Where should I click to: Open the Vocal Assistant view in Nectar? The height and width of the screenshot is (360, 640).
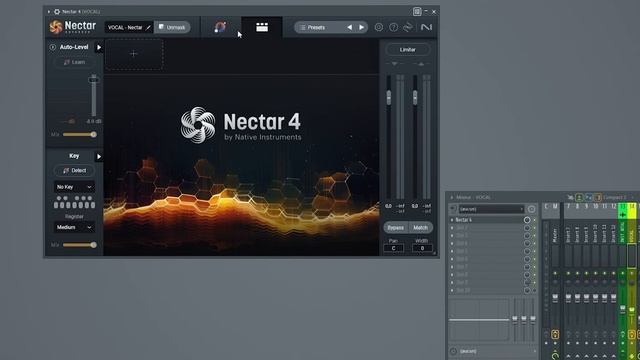tap(220, 27)
